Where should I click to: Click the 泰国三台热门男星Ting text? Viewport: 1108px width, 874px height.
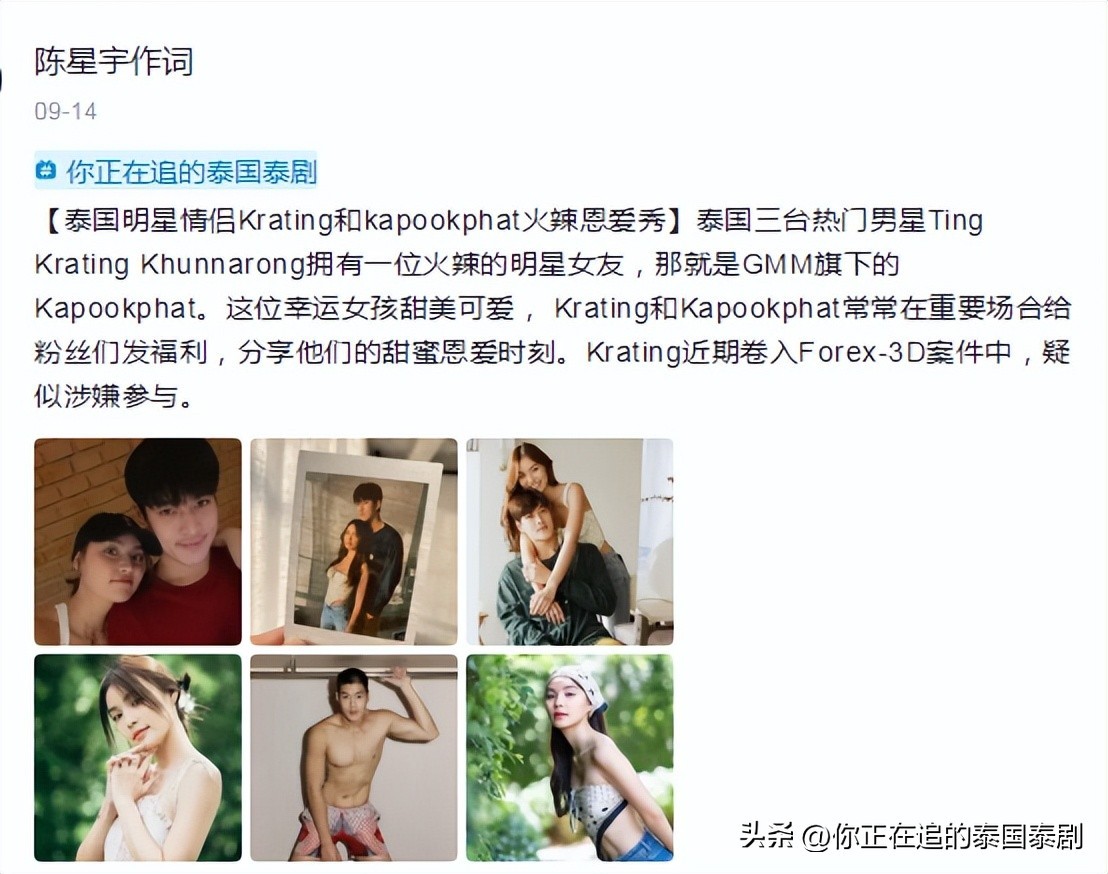tap(839, 220)
